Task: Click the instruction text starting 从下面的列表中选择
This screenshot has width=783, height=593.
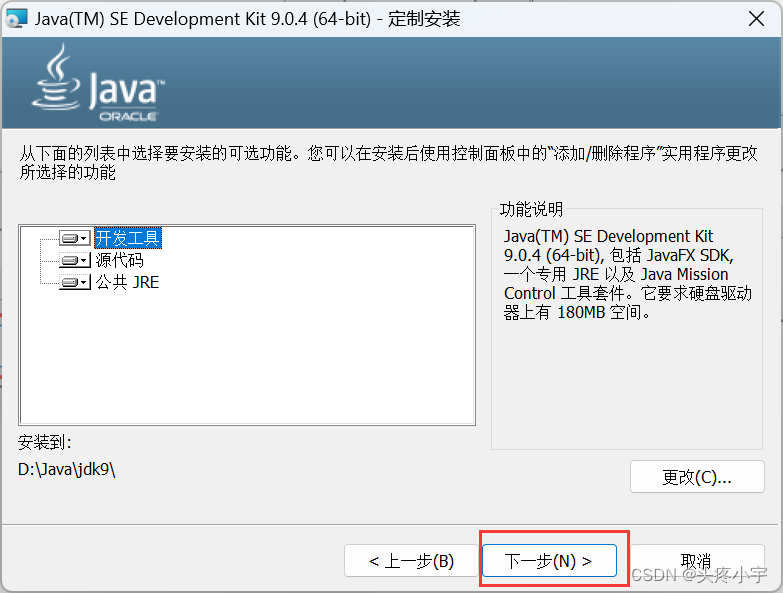Action: [x=389, y=162]
